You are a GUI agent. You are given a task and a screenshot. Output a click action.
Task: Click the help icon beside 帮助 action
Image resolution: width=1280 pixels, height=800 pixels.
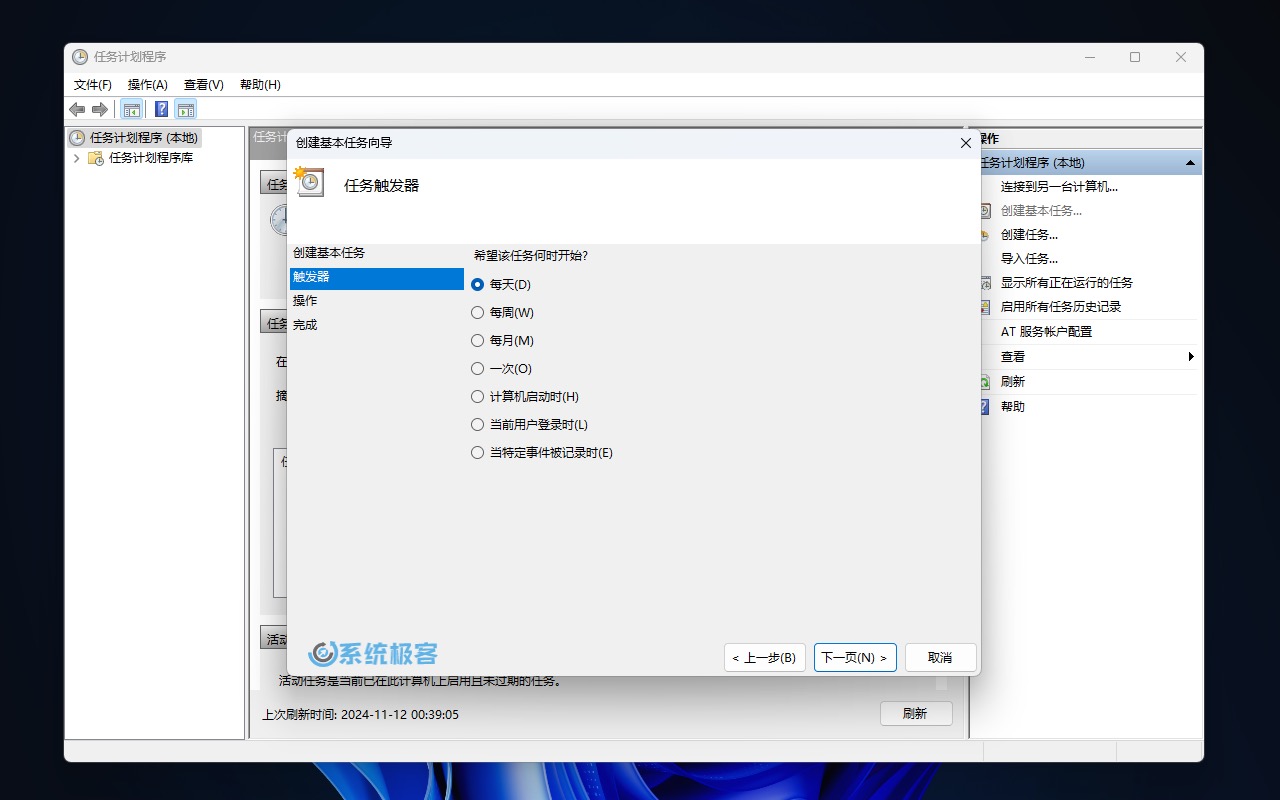984,406
